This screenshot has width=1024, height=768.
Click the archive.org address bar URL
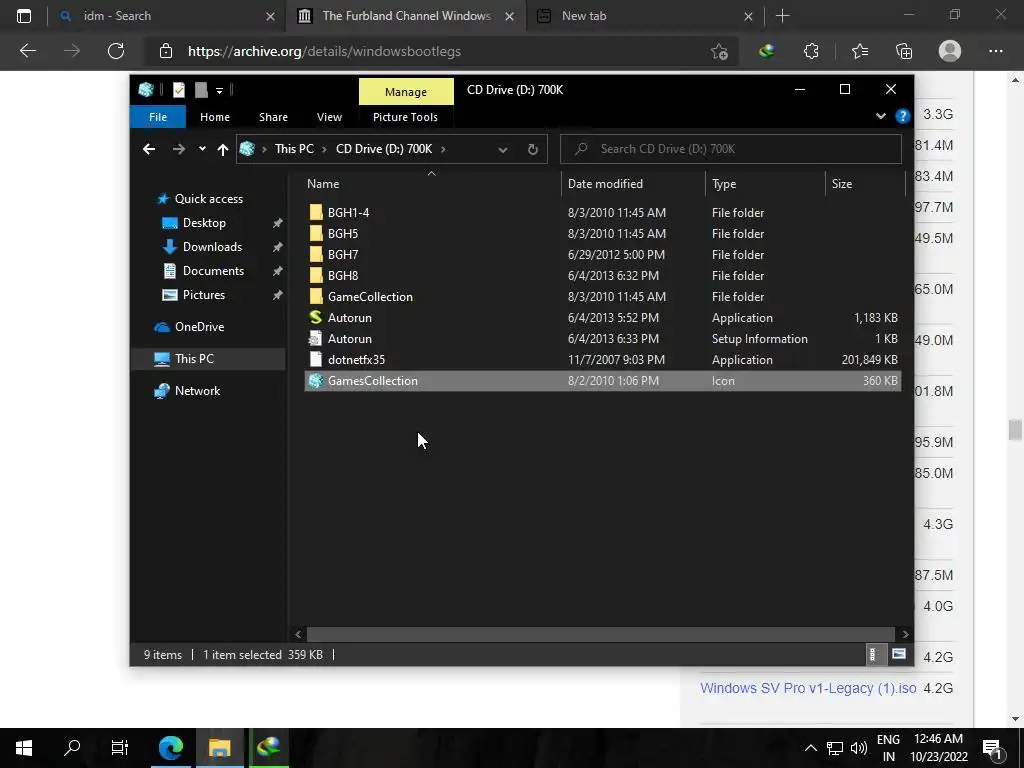click(x=324, y=51)
